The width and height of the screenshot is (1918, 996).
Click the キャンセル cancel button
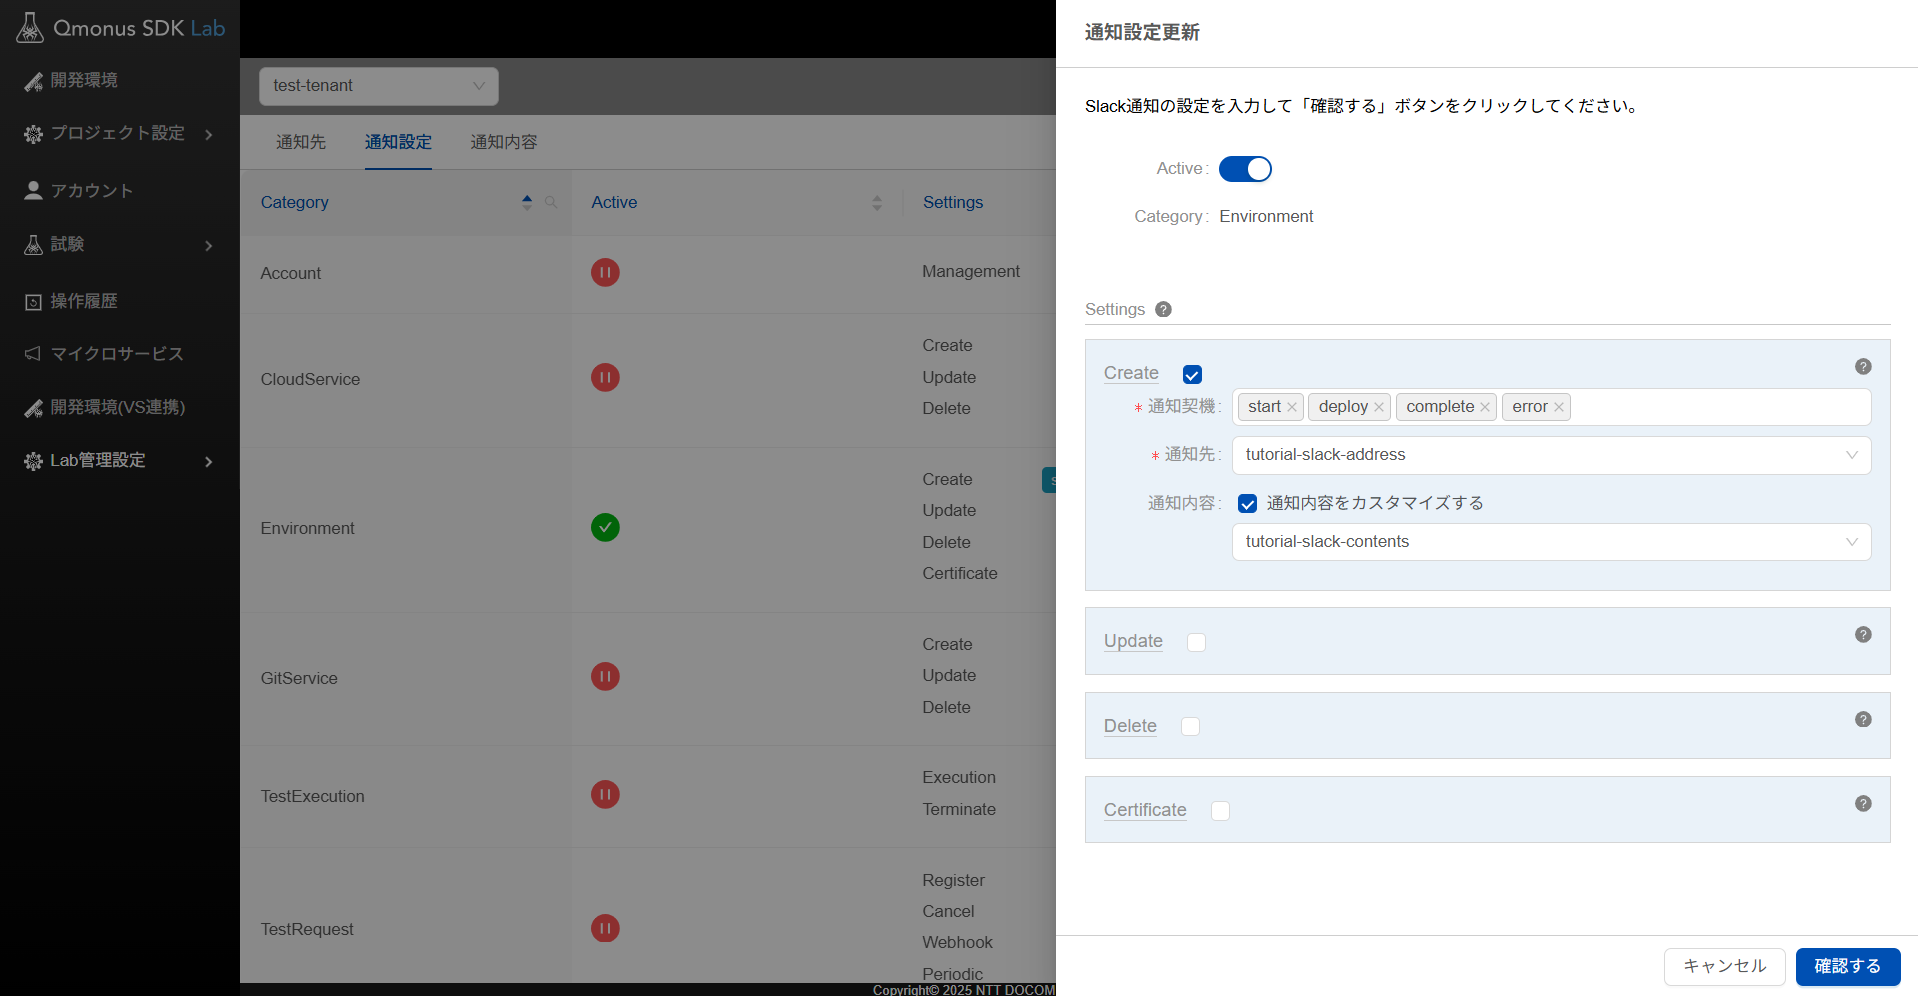(x=1724, y=966)
